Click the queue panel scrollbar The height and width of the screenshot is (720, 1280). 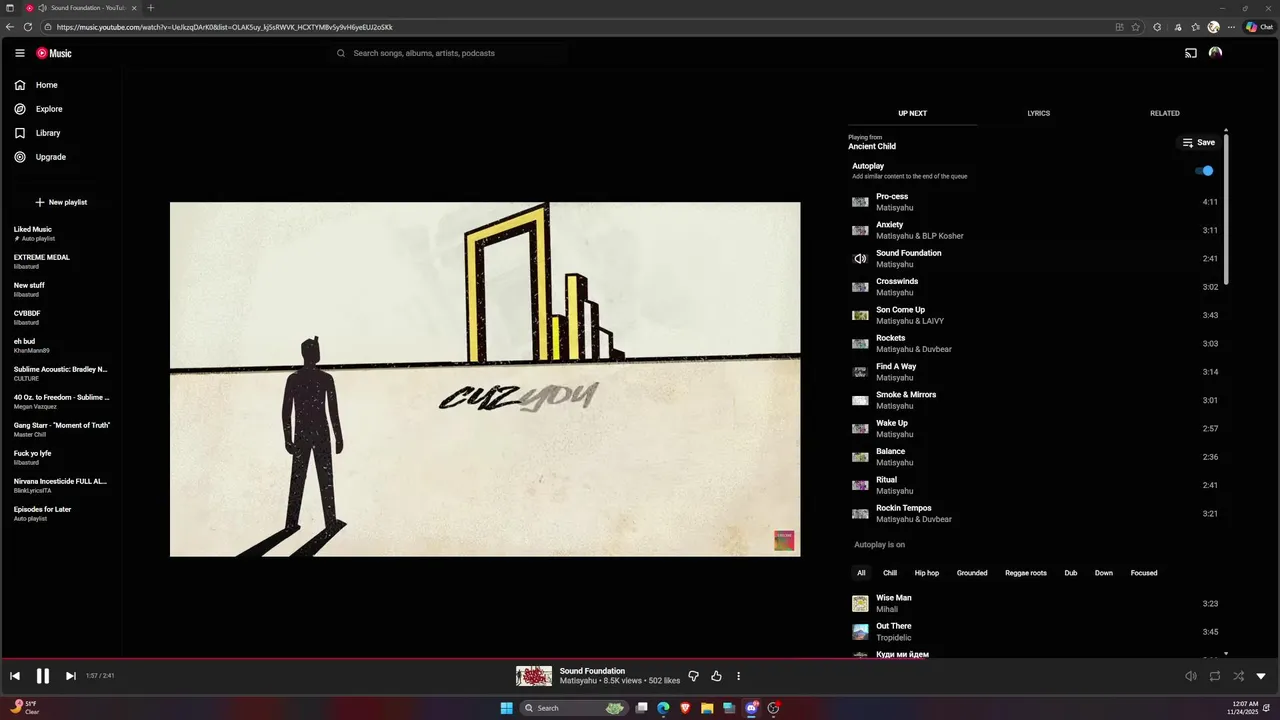[1226, 208]
